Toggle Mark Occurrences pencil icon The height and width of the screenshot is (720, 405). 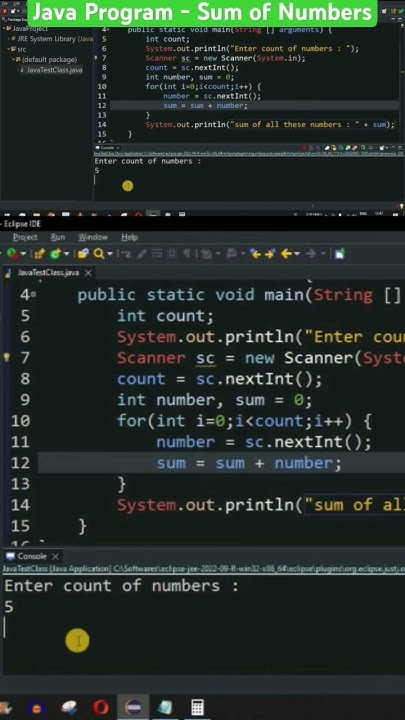tap(142, 253)
